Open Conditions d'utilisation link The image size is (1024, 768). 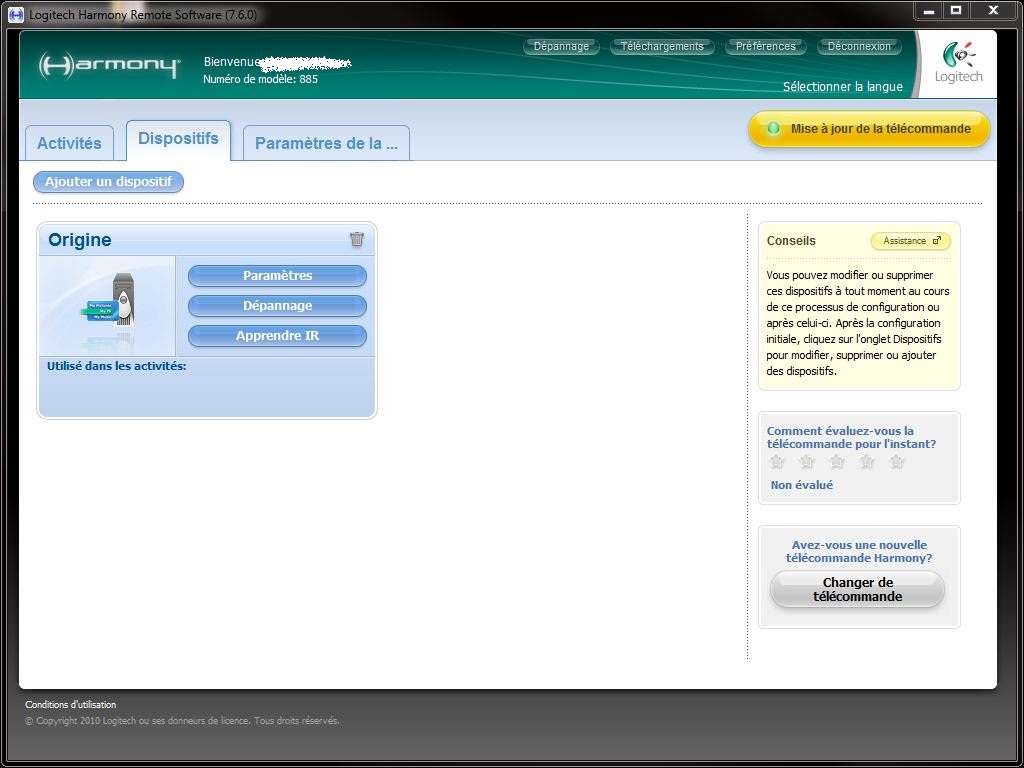[x=71, y=705]
